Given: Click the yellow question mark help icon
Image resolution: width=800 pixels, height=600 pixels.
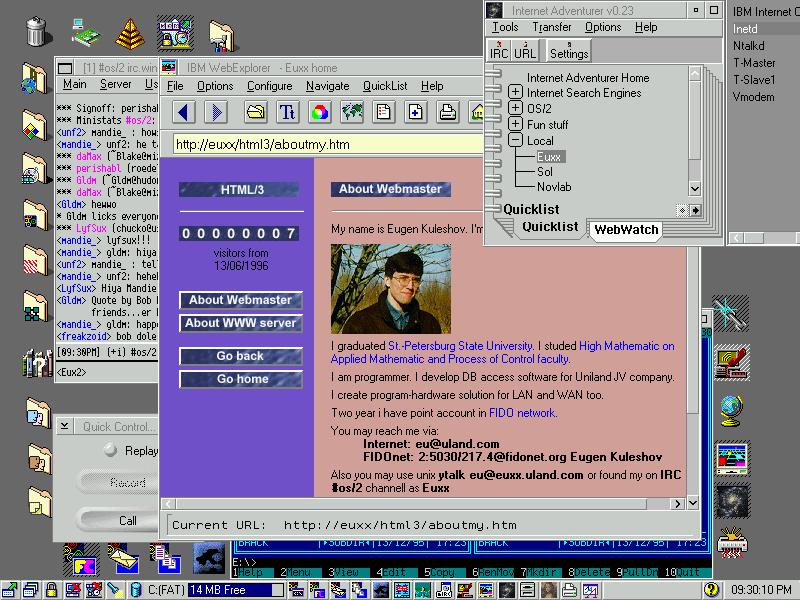Looking at the screenshot, I should pos(711,590).
